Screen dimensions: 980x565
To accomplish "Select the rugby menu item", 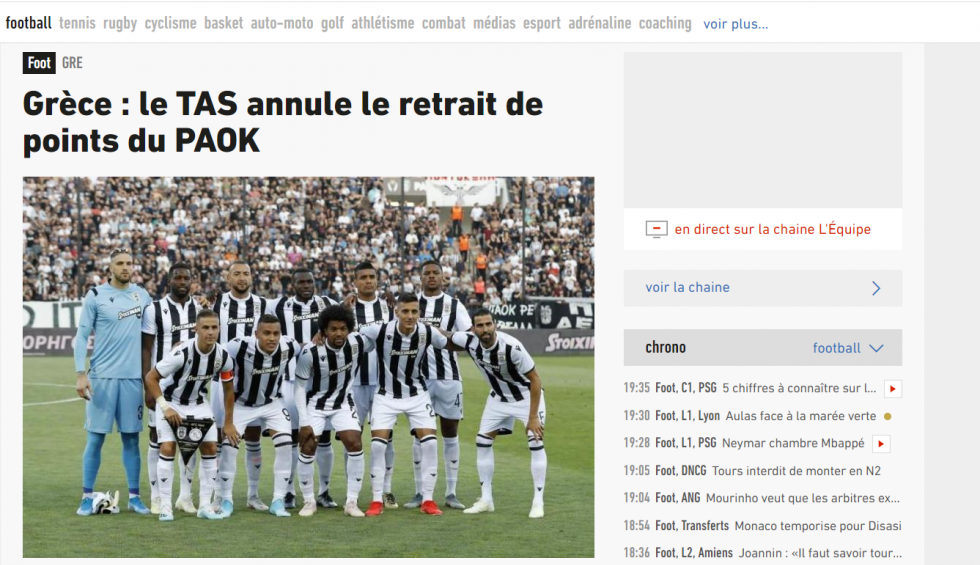I will point(120,23).
